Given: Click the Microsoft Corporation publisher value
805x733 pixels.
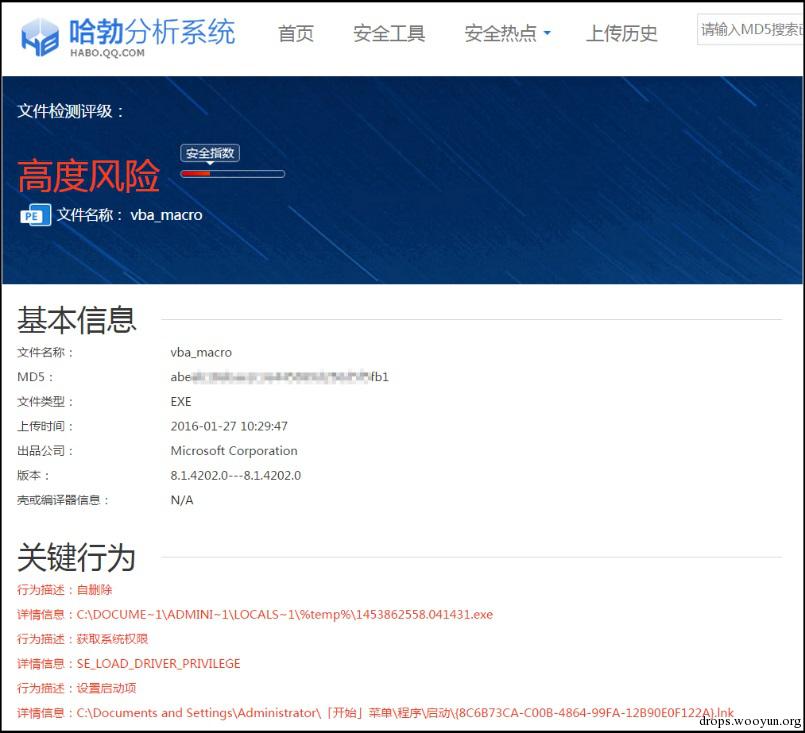Looking at the screenshot, I should point(234,451).
